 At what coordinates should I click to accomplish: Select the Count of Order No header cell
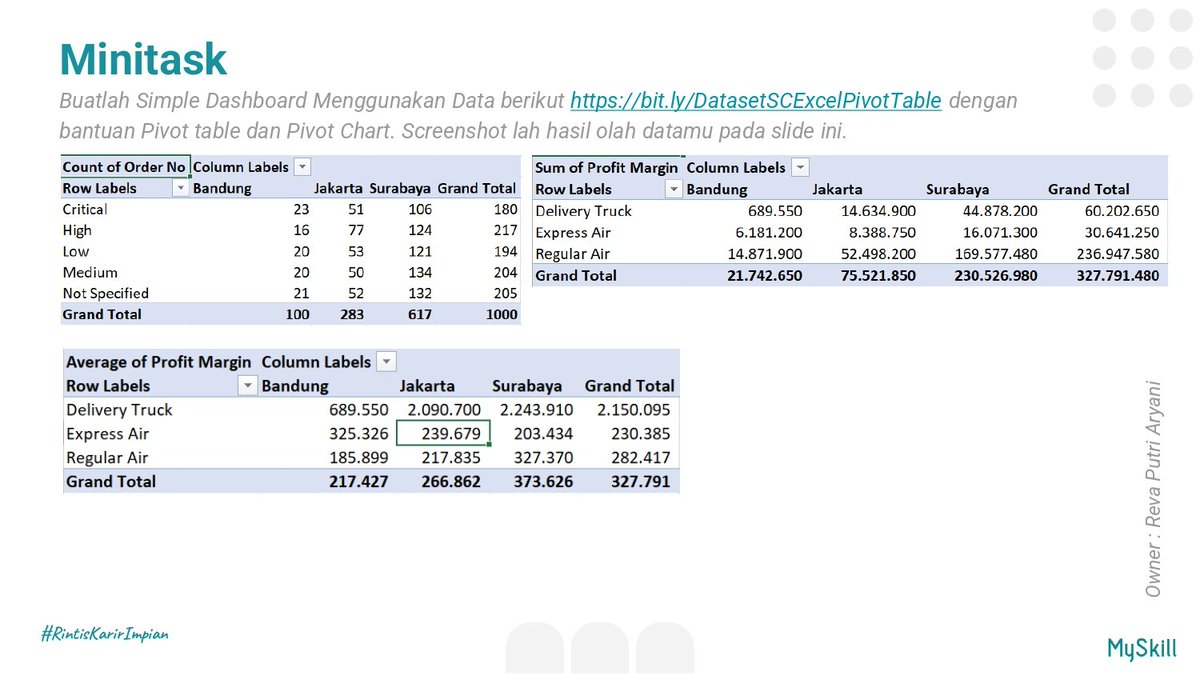click(x=124, y=167)
